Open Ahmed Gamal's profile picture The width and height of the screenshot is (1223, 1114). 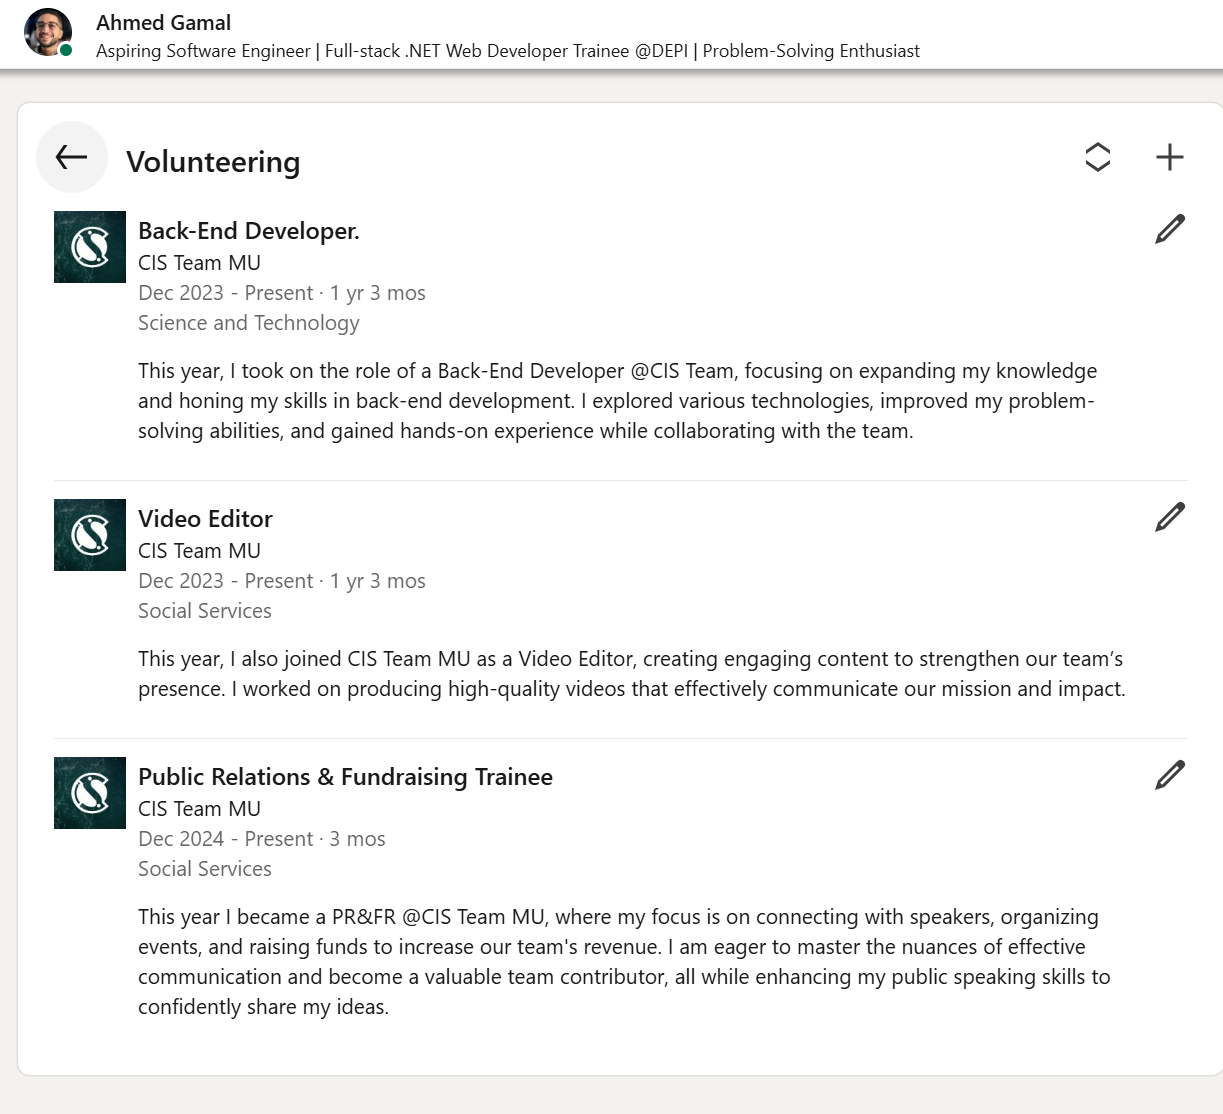(x=48, y=32)
